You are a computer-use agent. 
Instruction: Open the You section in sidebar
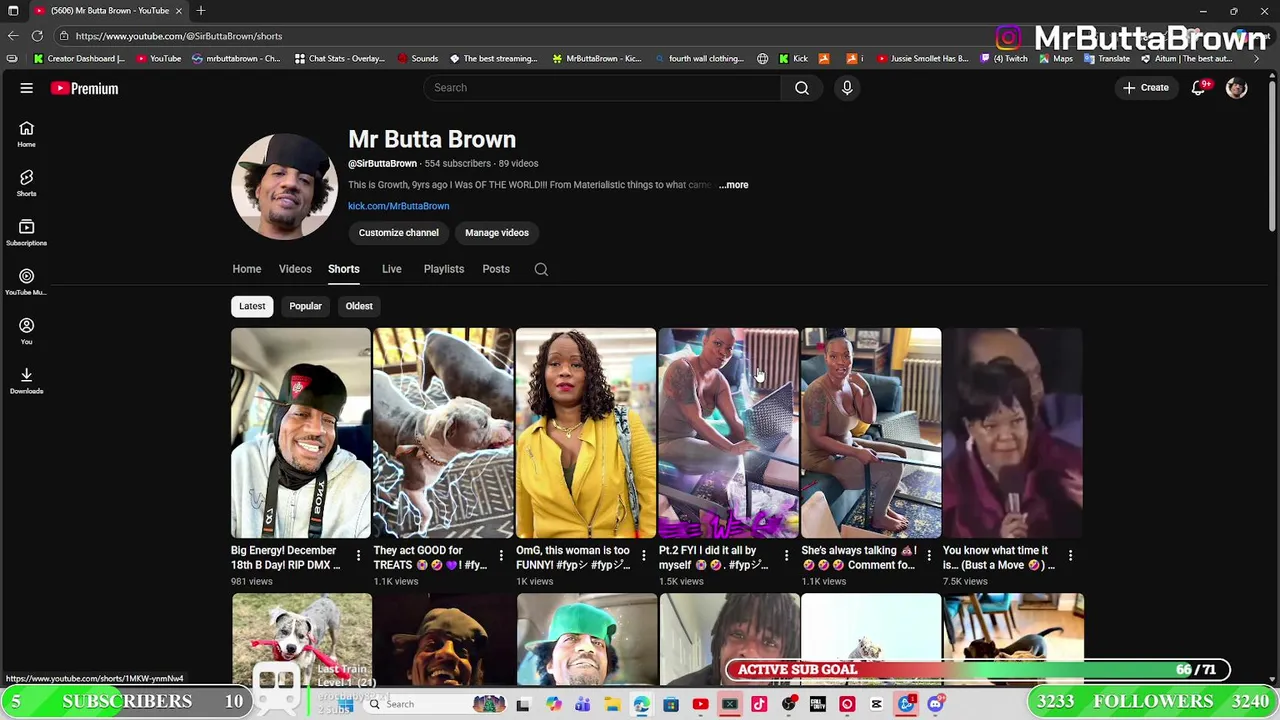[26, 331]
